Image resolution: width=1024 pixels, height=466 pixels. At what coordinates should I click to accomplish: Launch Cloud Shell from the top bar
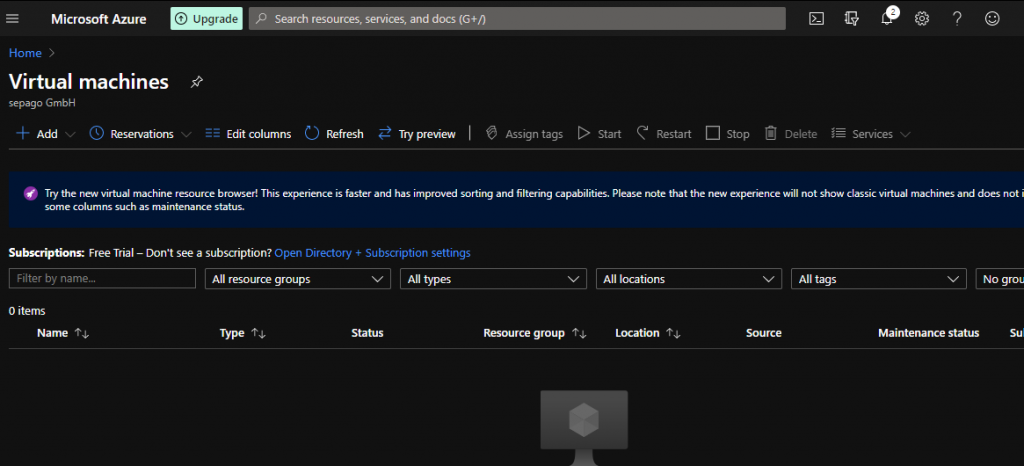(x=816, y=18)
